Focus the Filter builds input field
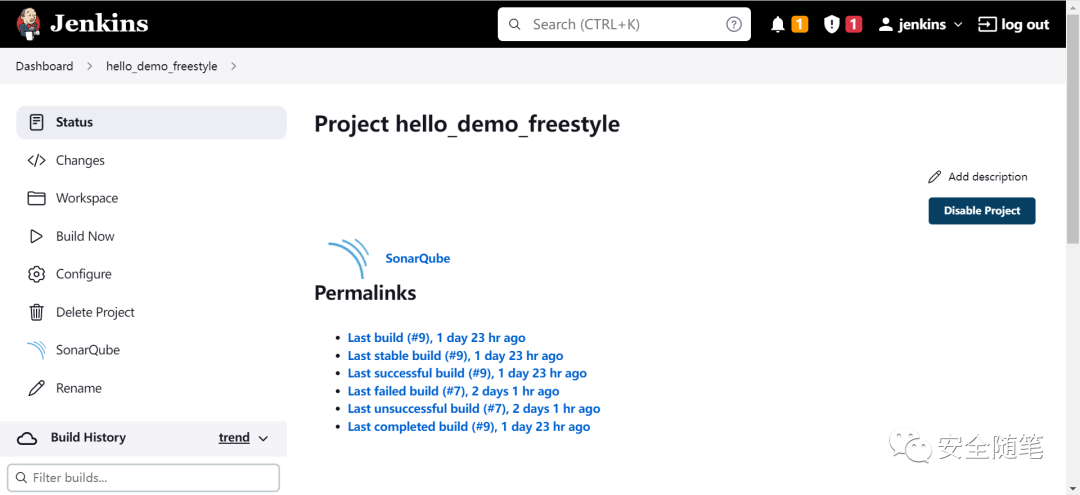Screen dimensions: 1080x495 (x=143, y=478)
